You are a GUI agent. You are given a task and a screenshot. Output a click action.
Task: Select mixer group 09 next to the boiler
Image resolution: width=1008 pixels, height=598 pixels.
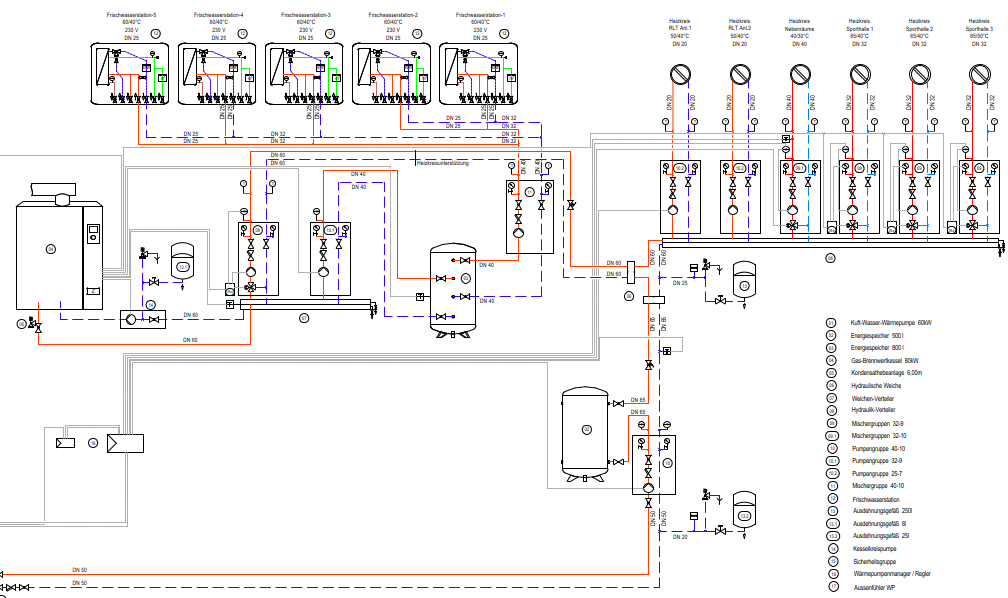coord(258,258)
